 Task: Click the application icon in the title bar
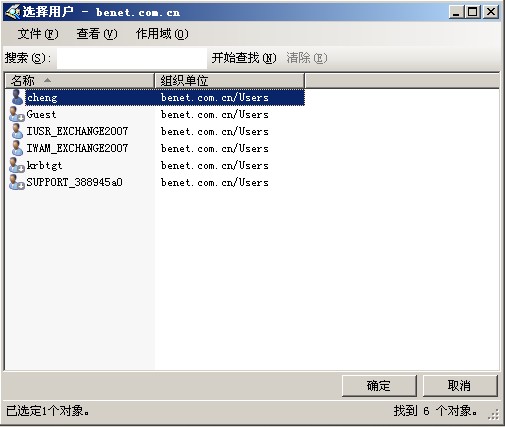click(13, 12)
